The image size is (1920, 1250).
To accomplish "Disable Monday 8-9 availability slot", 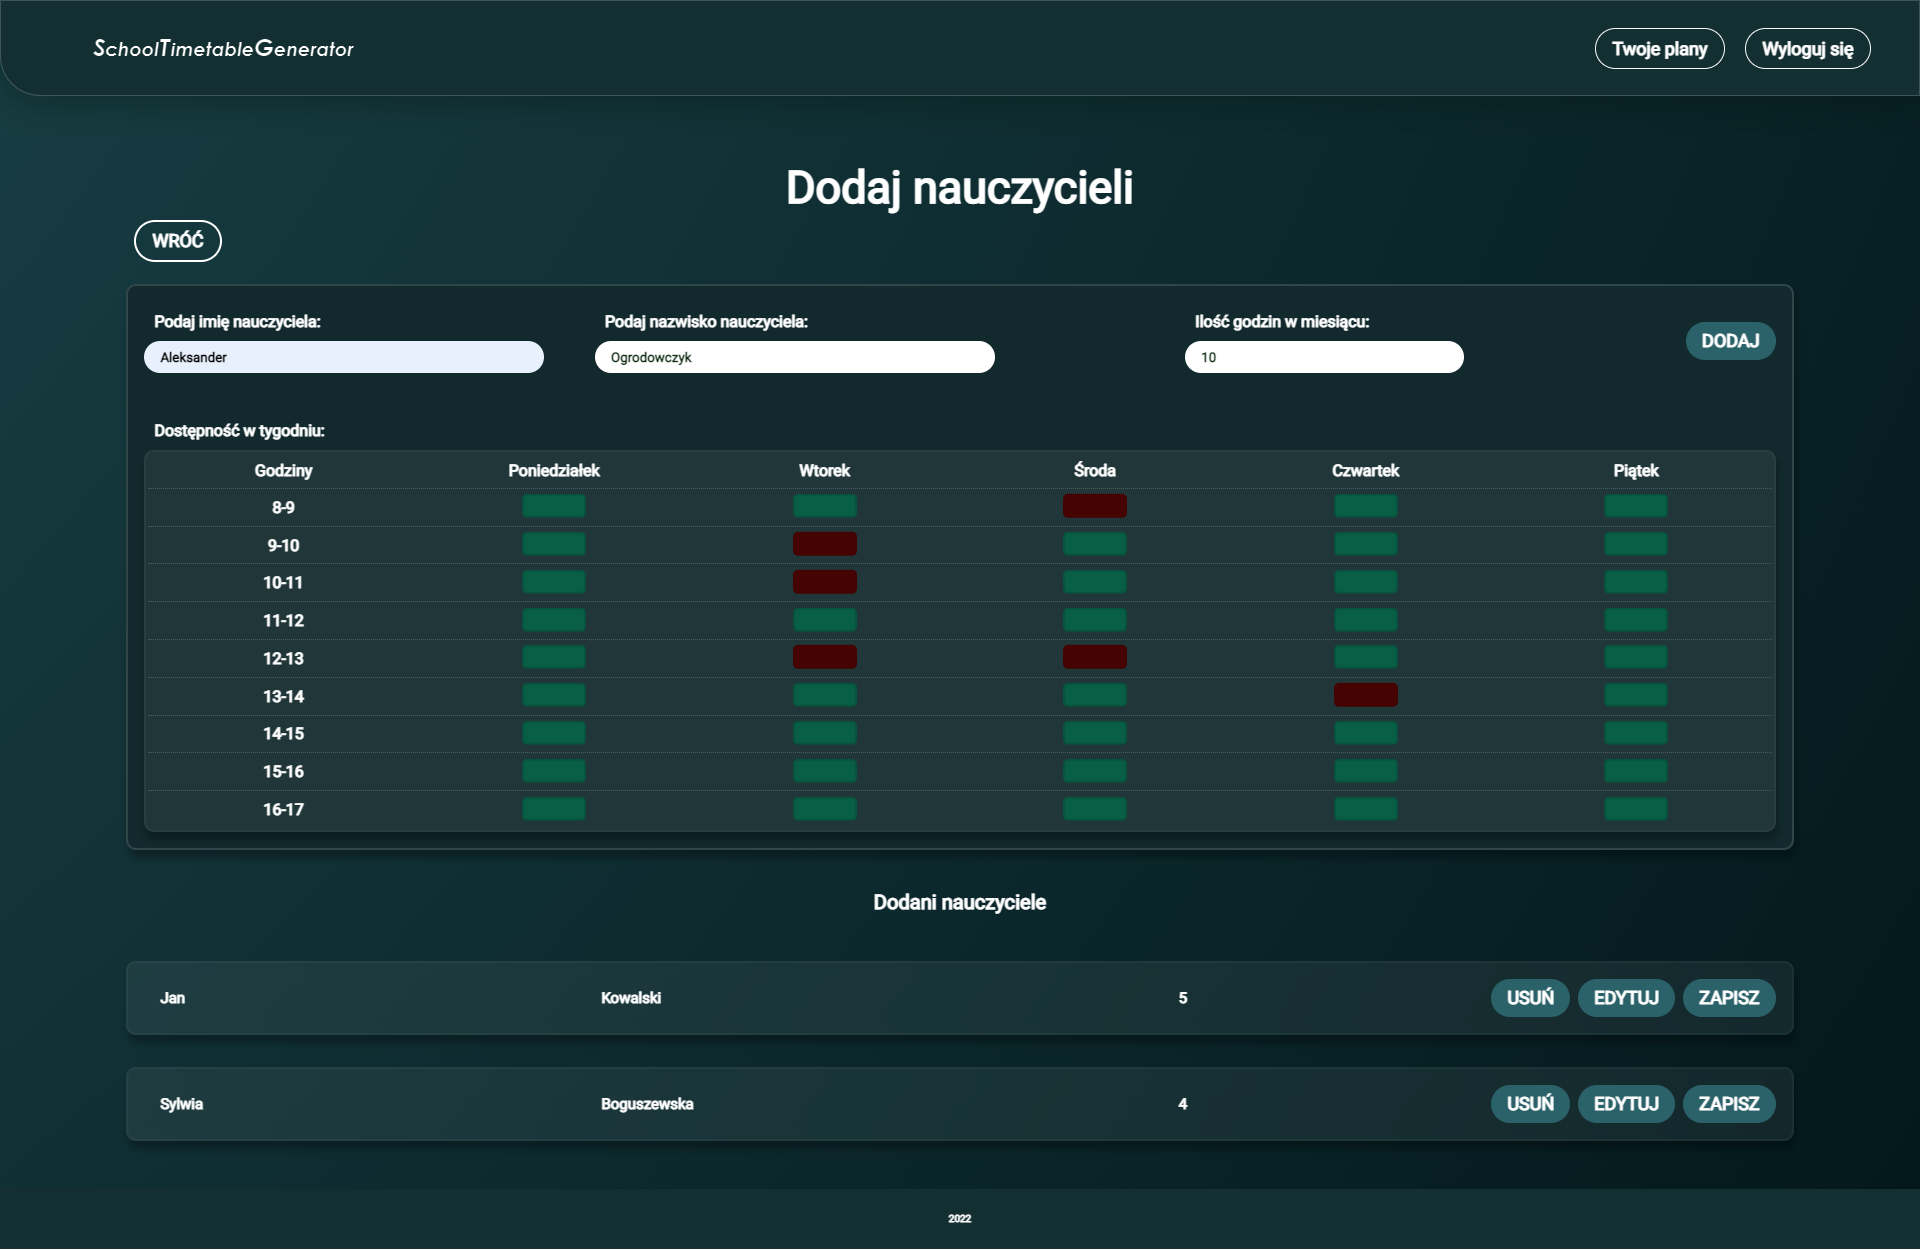I will tap(554, 506).
